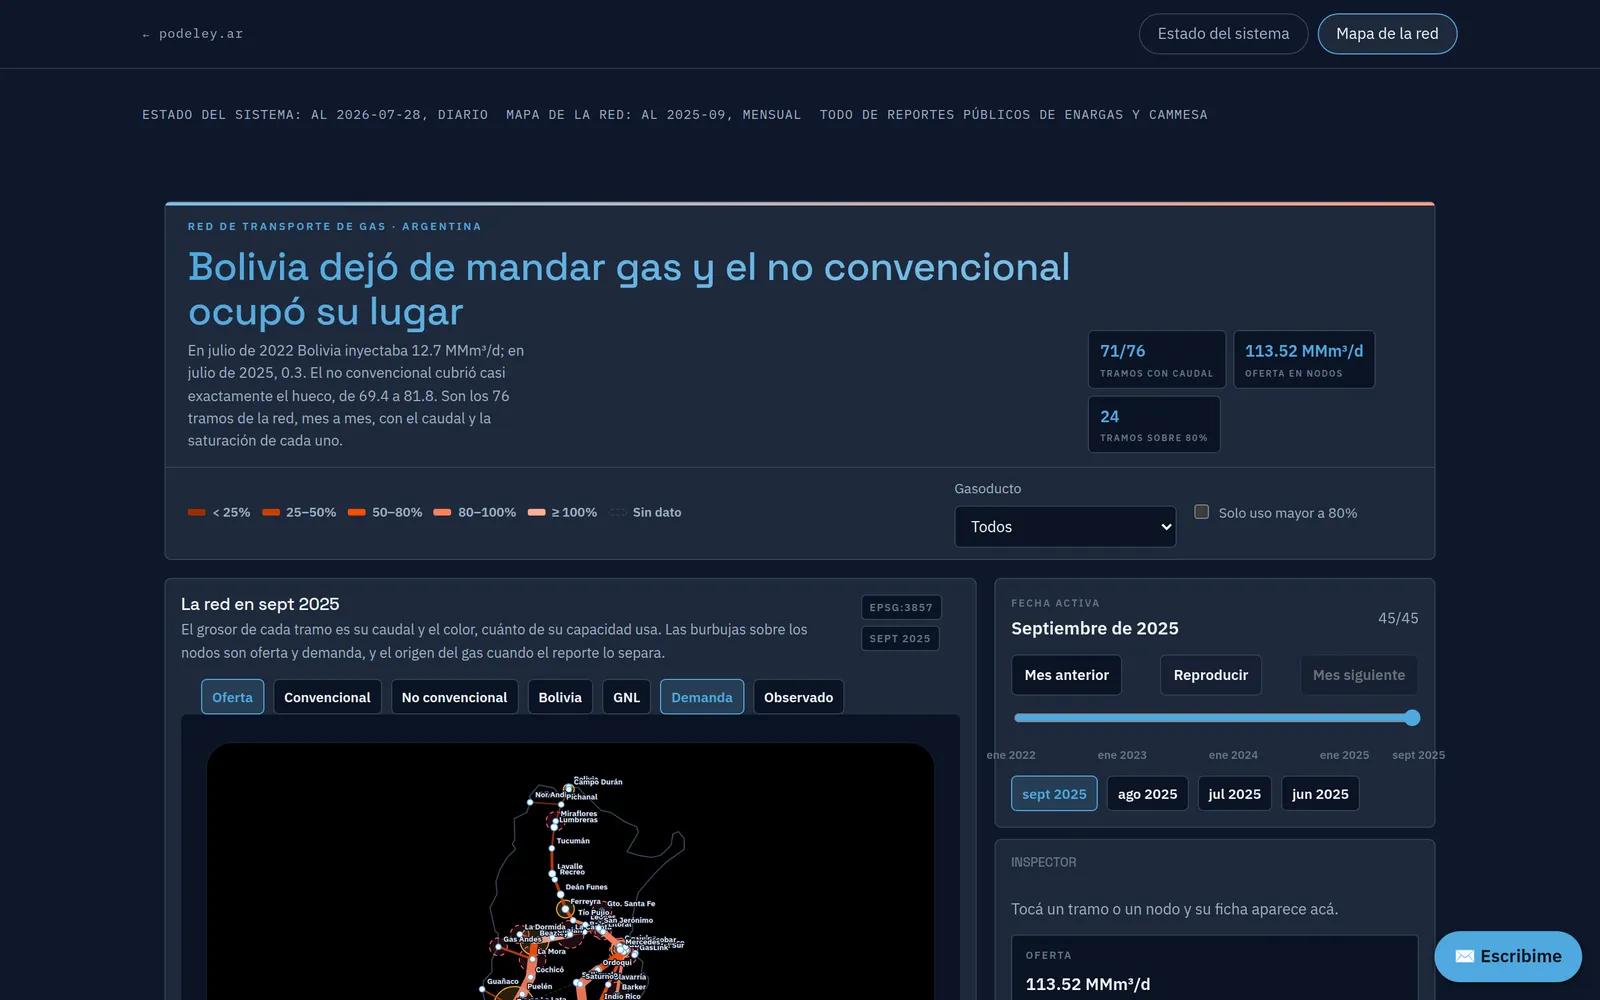Screen dimensions: 1600x1000
Task: Go back via podeley.ar link
Action: (193, 34)
